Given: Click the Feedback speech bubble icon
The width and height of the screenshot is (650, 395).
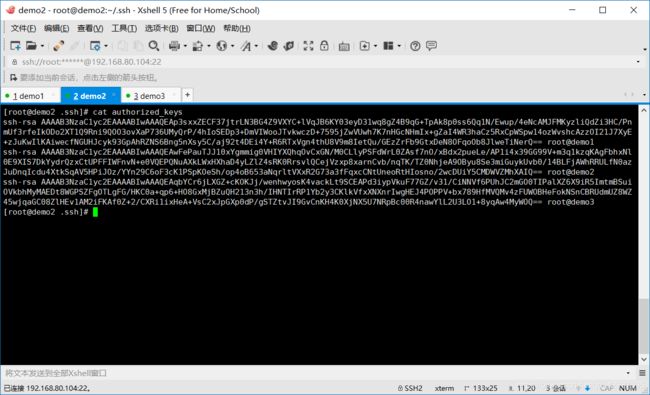Looking at the screenshot, I should [432, 46].
